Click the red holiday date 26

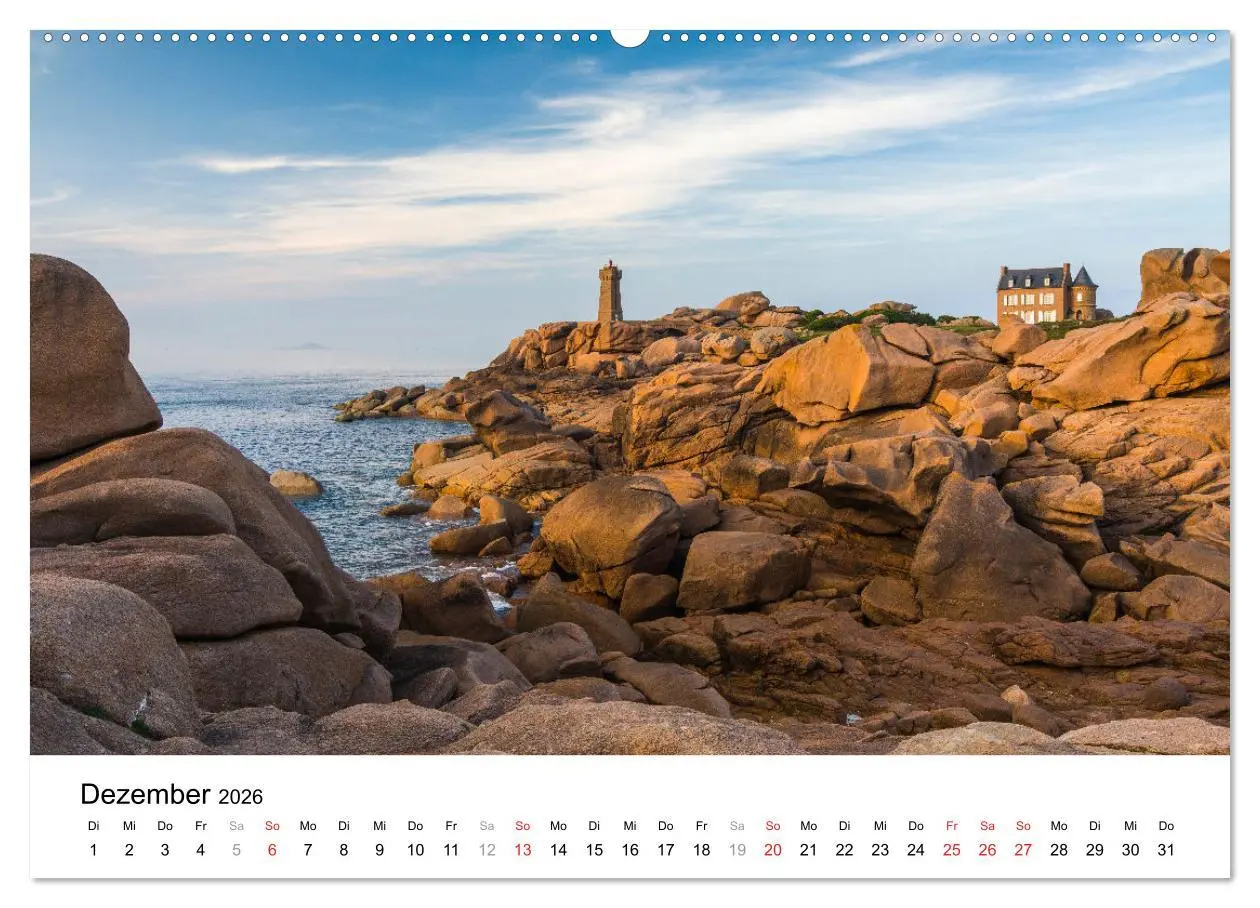(987, 850)
